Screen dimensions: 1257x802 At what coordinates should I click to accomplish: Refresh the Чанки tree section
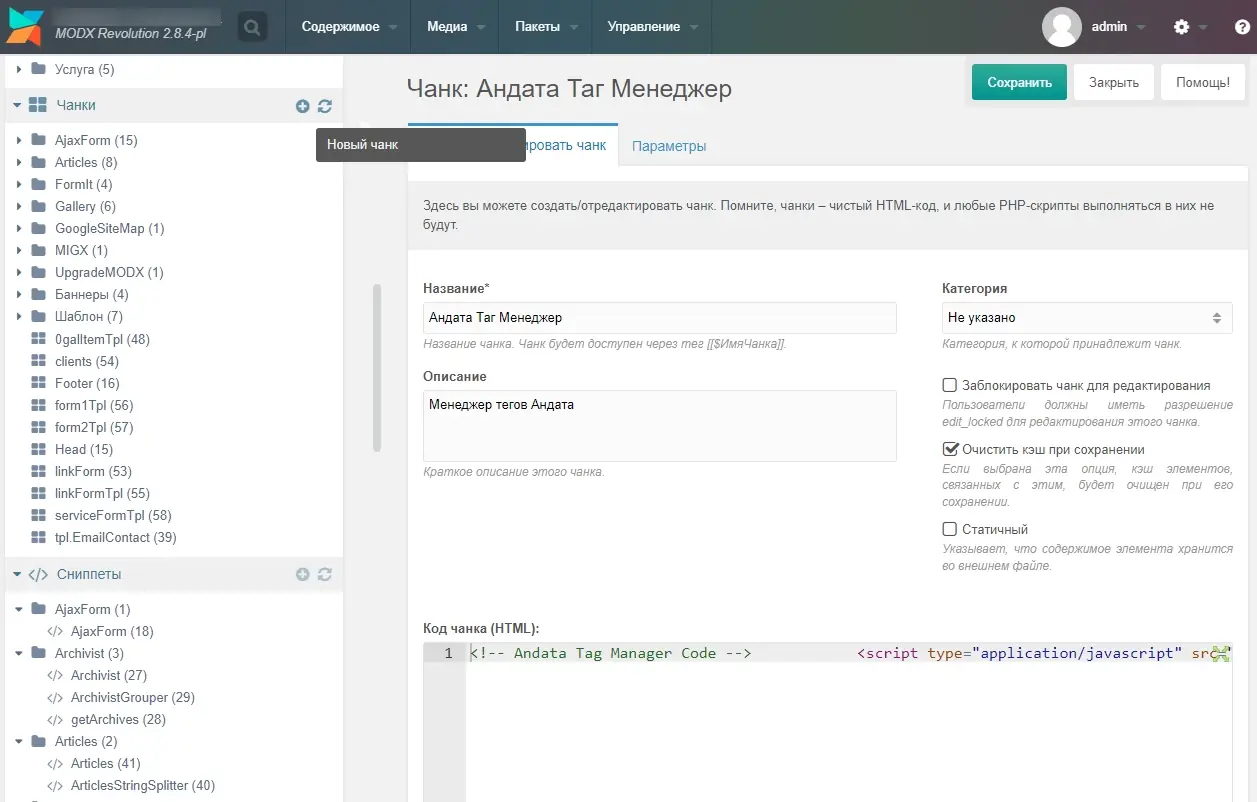click(324, 106)
